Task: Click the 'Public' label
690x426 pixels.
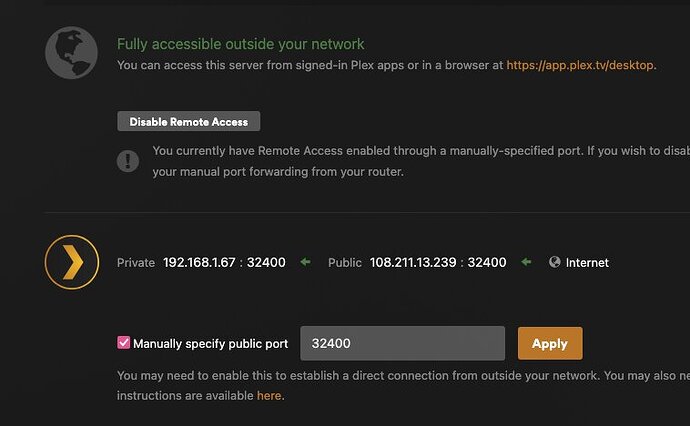Action: click(x=345, y=263)
